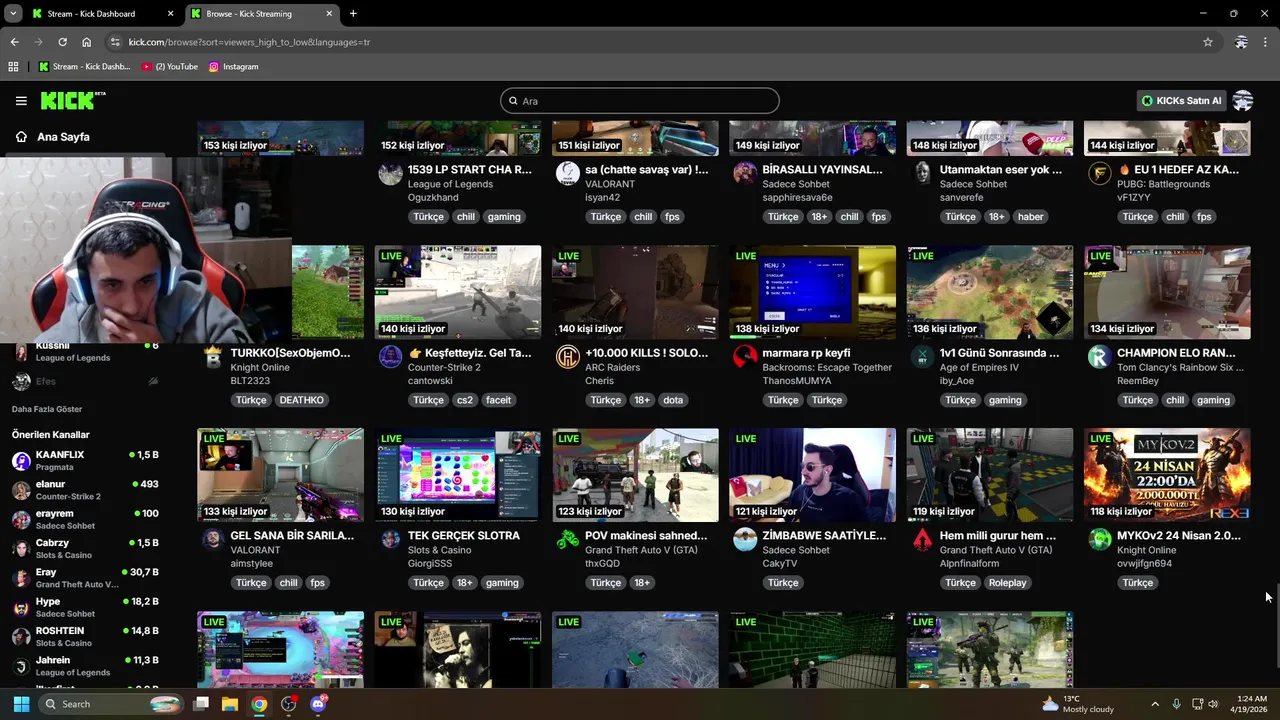Bookmark this page with star icon
Image resolution: width=1280 pixels, height=720 pixels.
[x=1207, y=42]
